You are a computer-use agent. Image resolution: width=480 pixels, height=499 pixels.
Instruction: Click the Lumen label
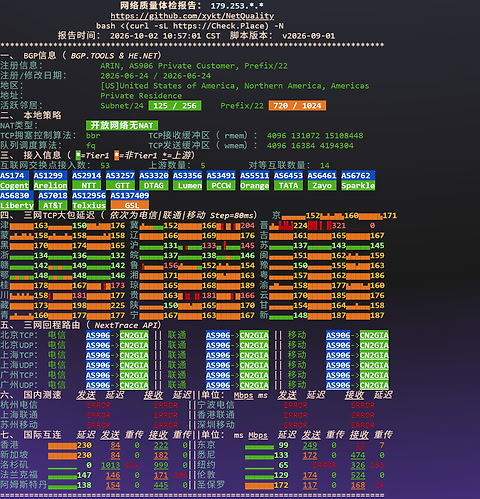[188, 185]
